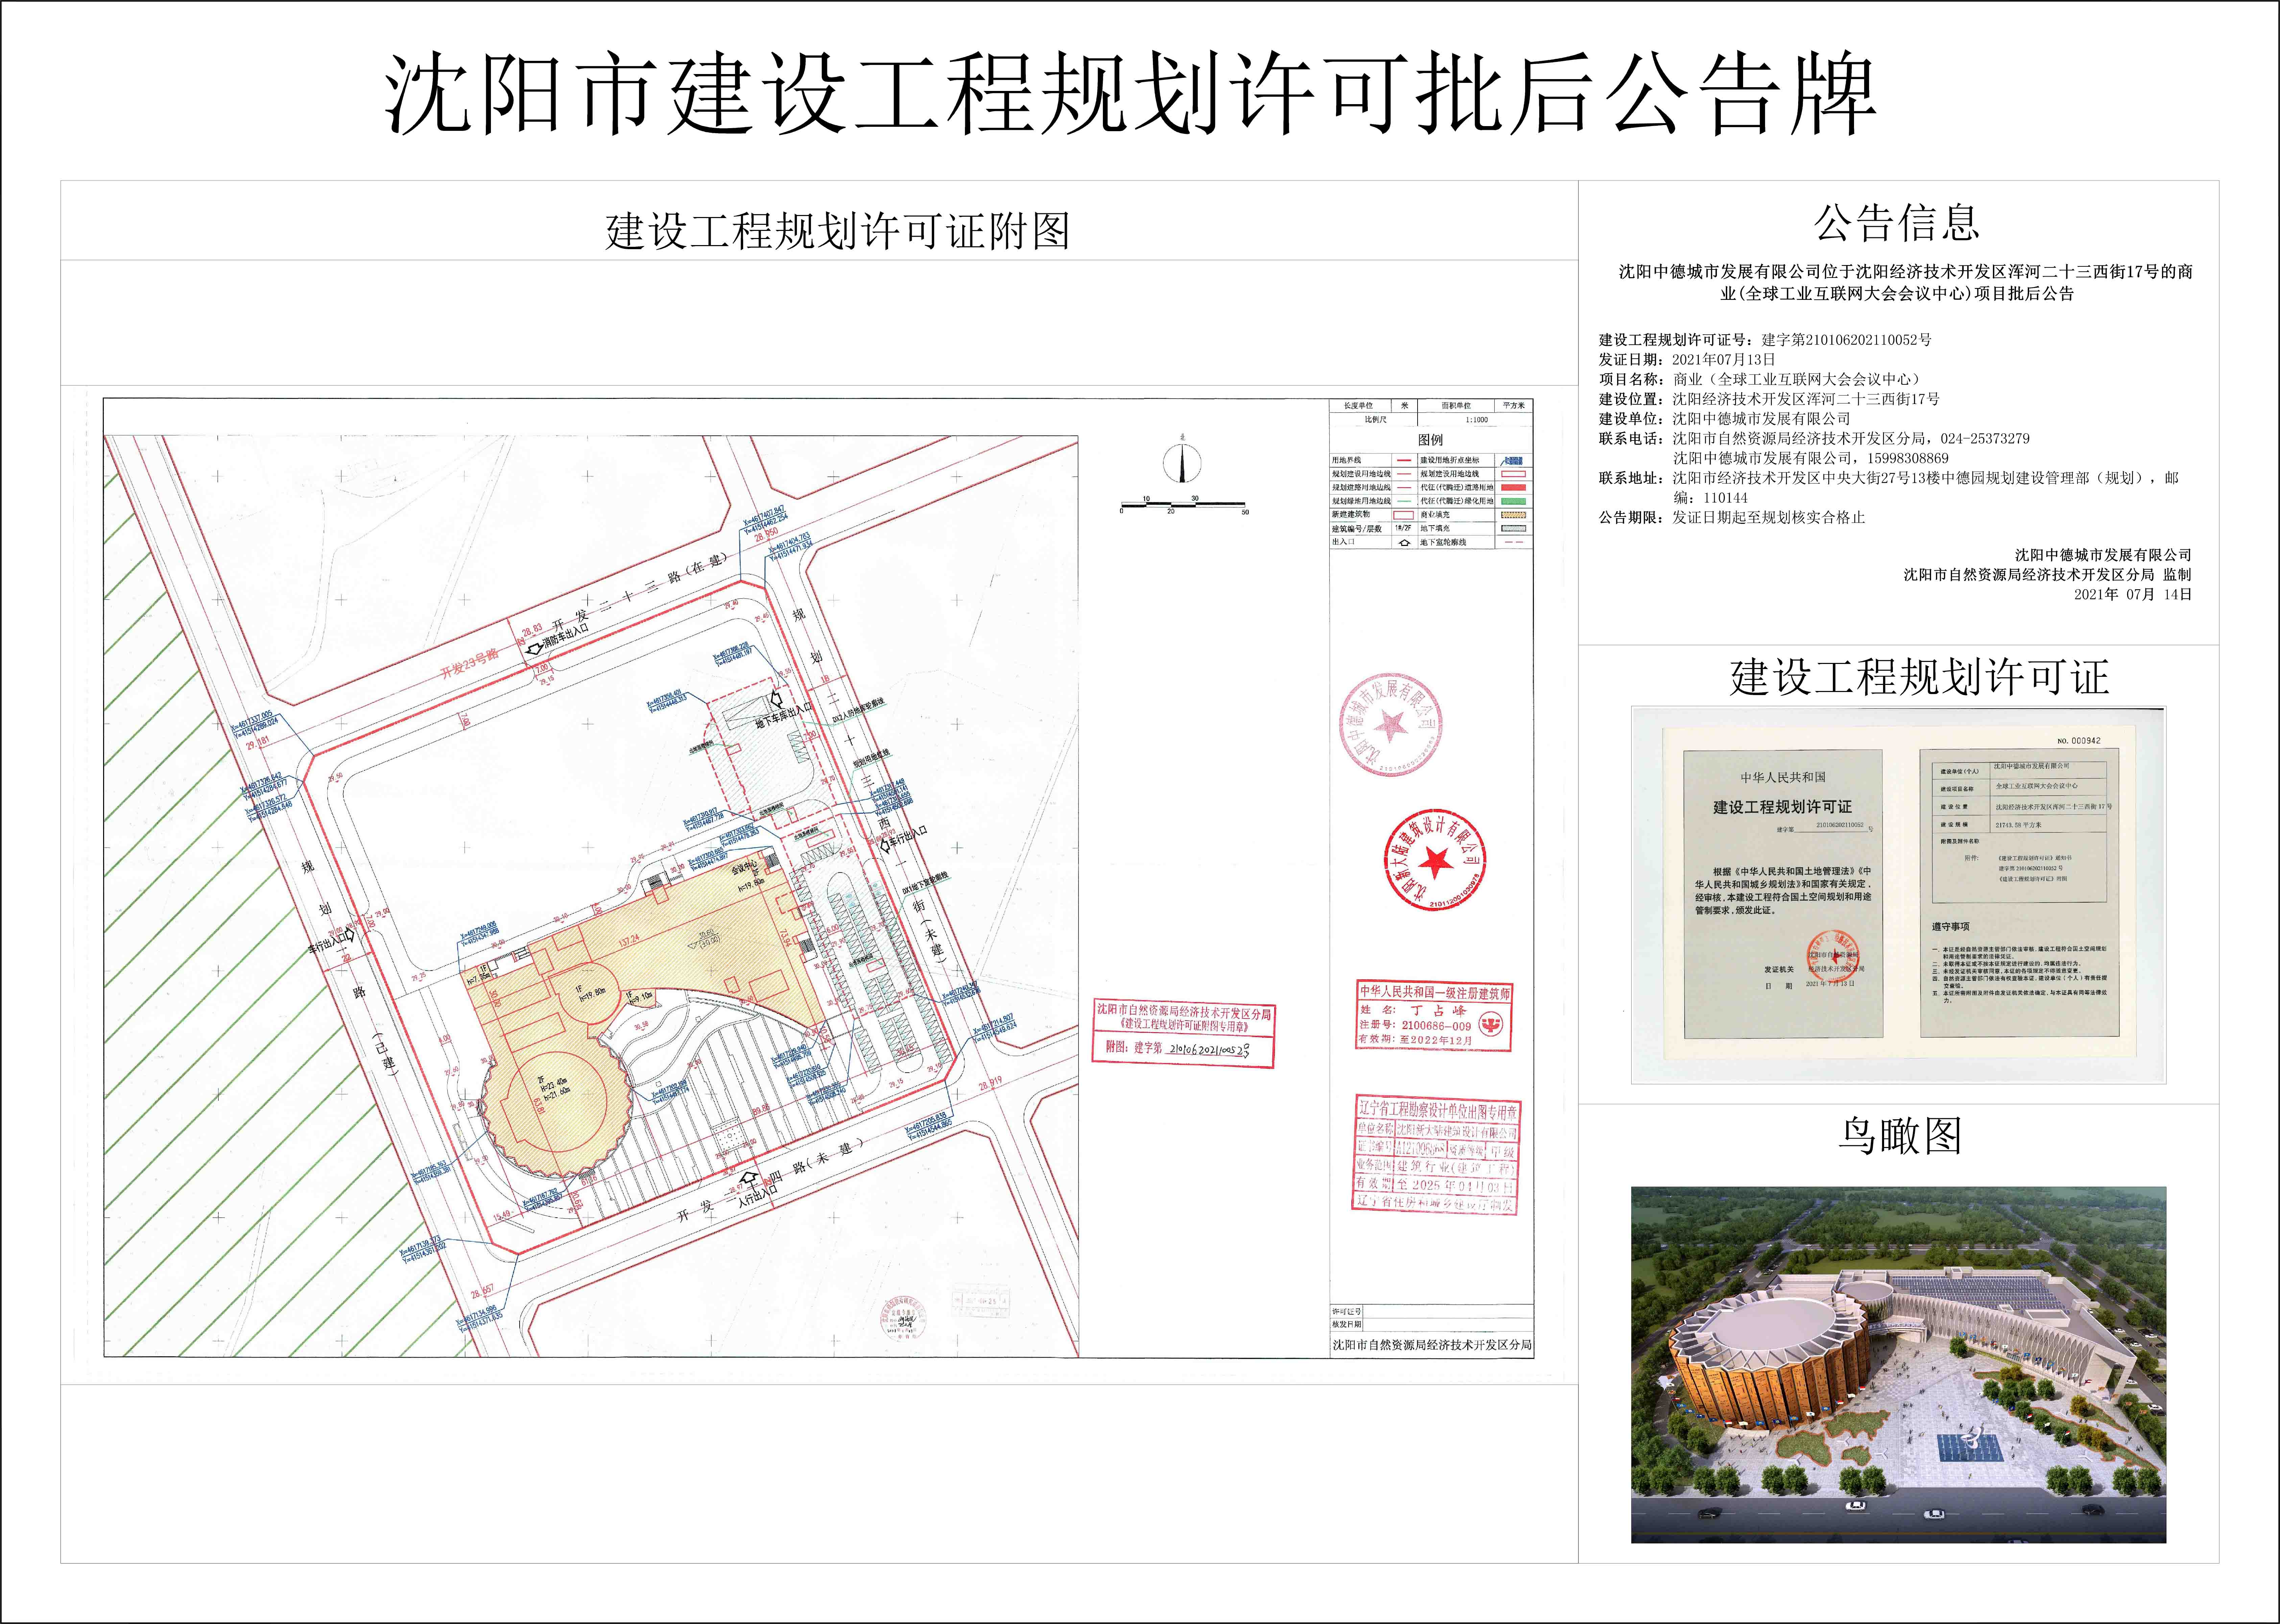Click the 1#/2F building number sample
Viewport: 2280px width, 1624px height.
point(1403,528)
